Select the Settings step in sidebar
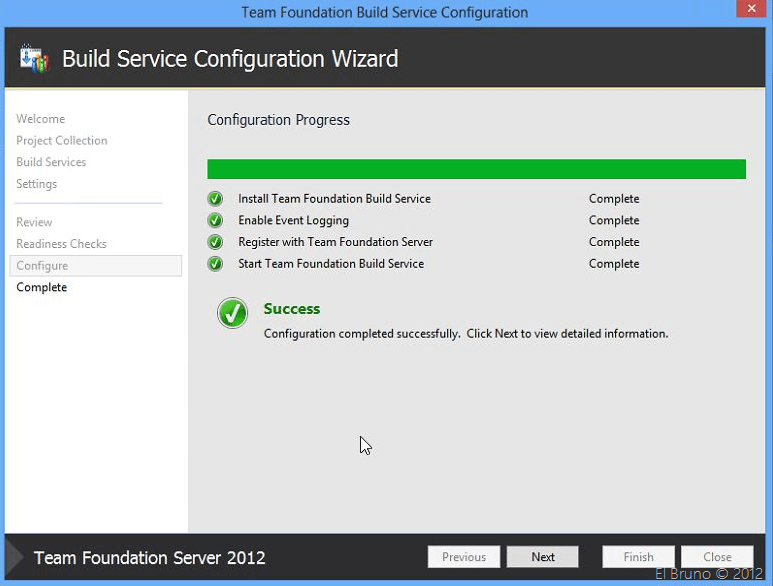The height and width of the screenshot is (586, 773). pos(37,185)
